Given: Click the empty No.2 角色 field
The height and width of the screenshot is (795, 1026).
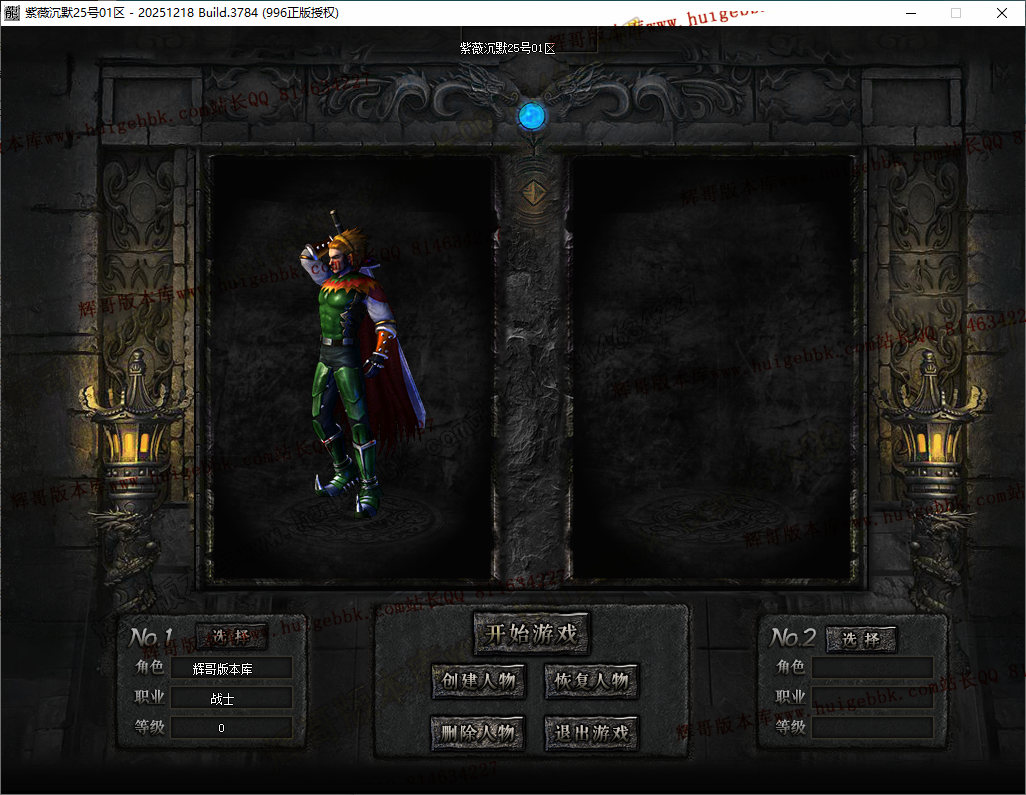Looking at the screenshot, I should point(872,667).
